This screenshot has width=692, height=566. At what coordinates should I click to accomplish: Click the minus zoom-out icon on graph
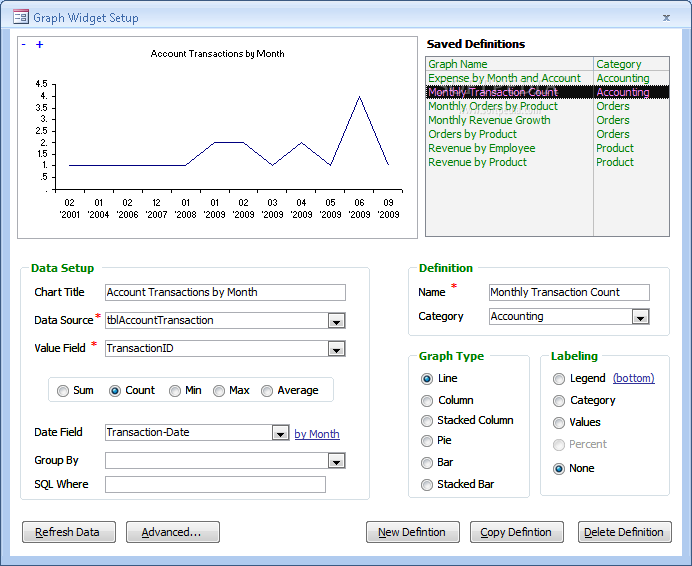pyautogui.click(x=24, y=45)
